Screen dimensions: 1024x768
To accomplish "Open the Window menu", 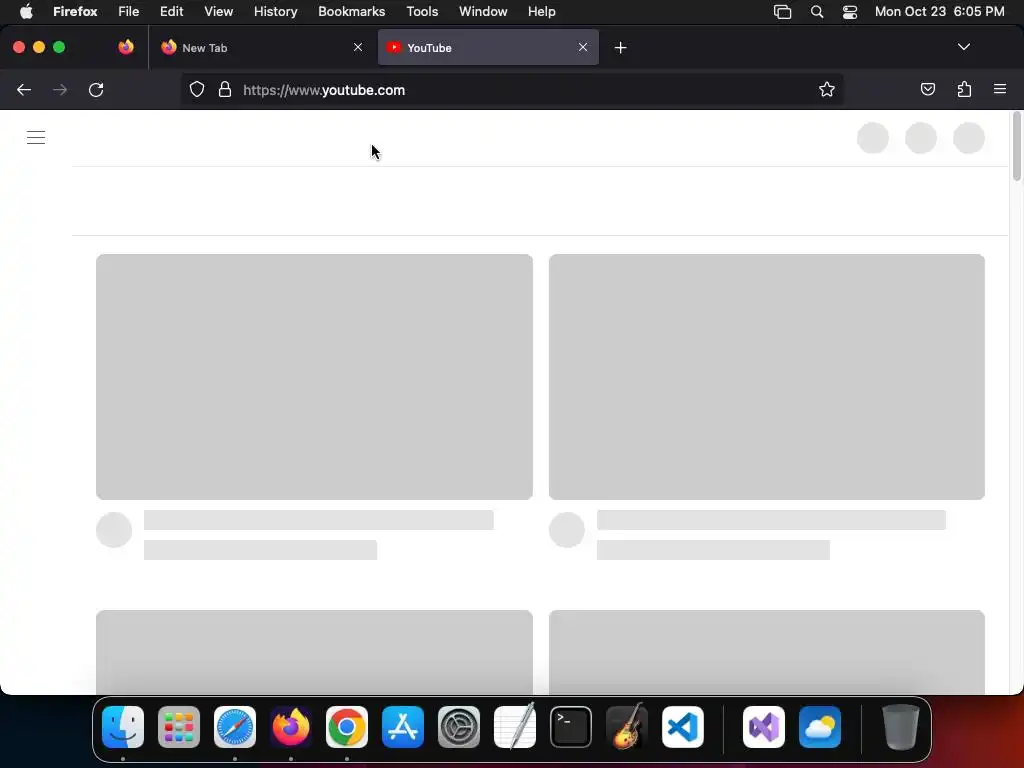I will click(483, 12).
